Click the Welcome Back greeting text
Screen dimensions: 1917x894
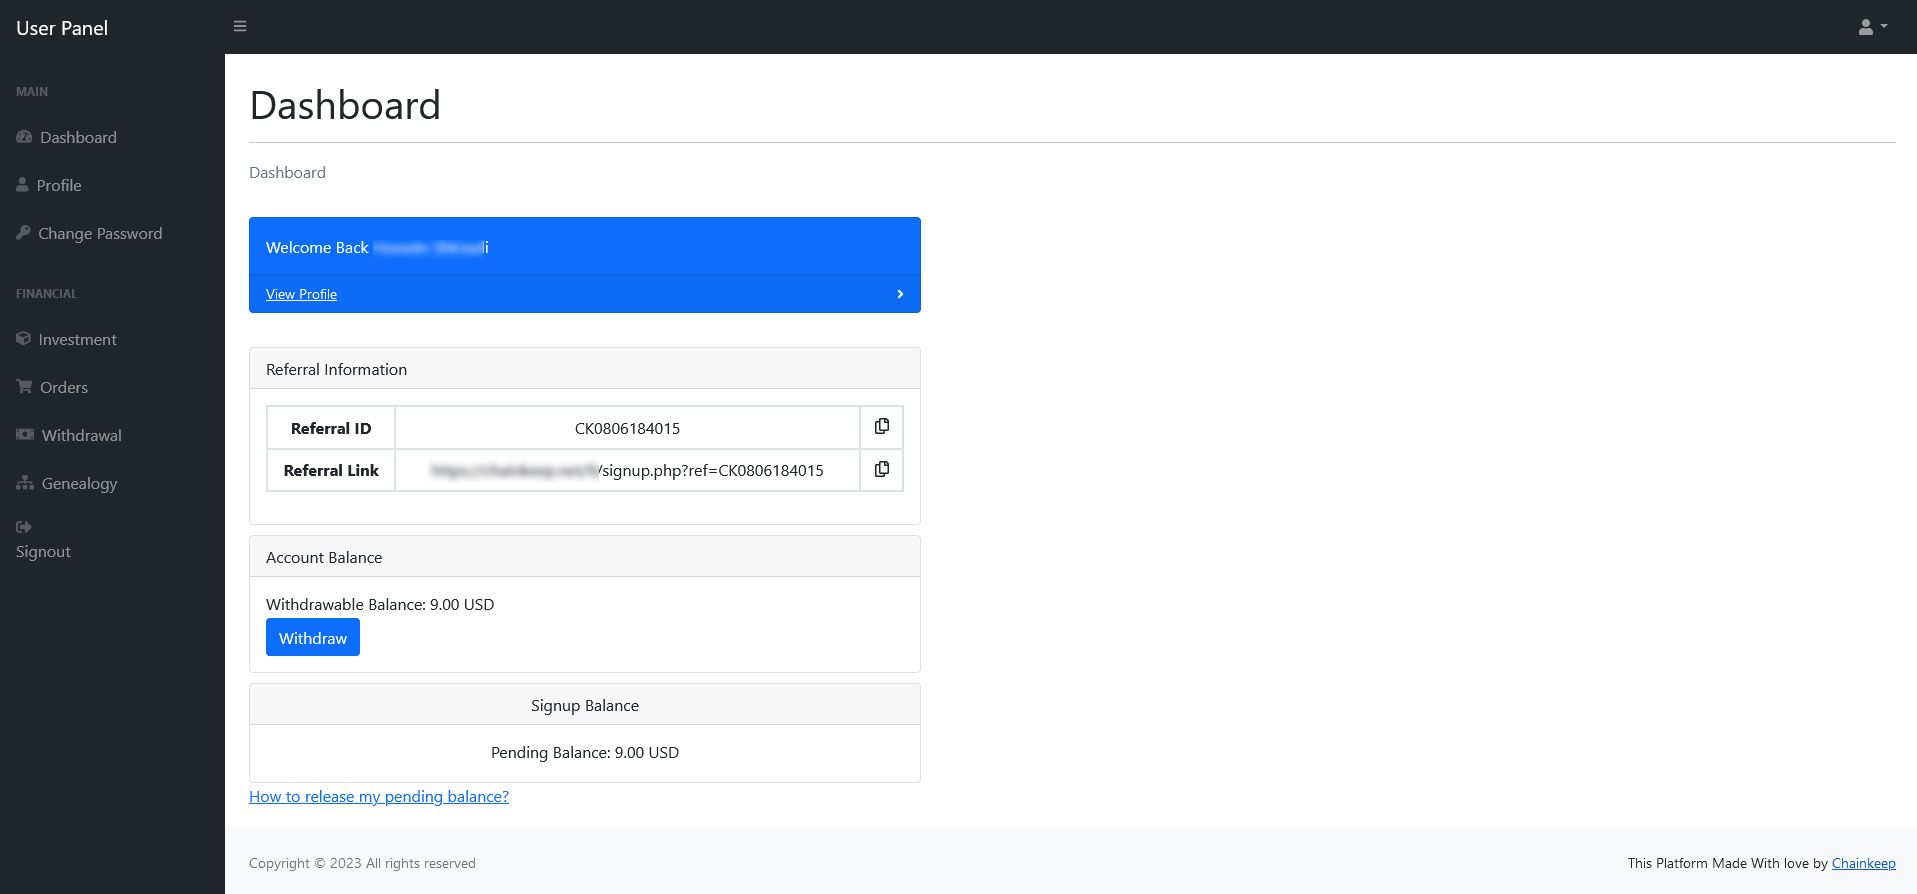click(377, 247)
